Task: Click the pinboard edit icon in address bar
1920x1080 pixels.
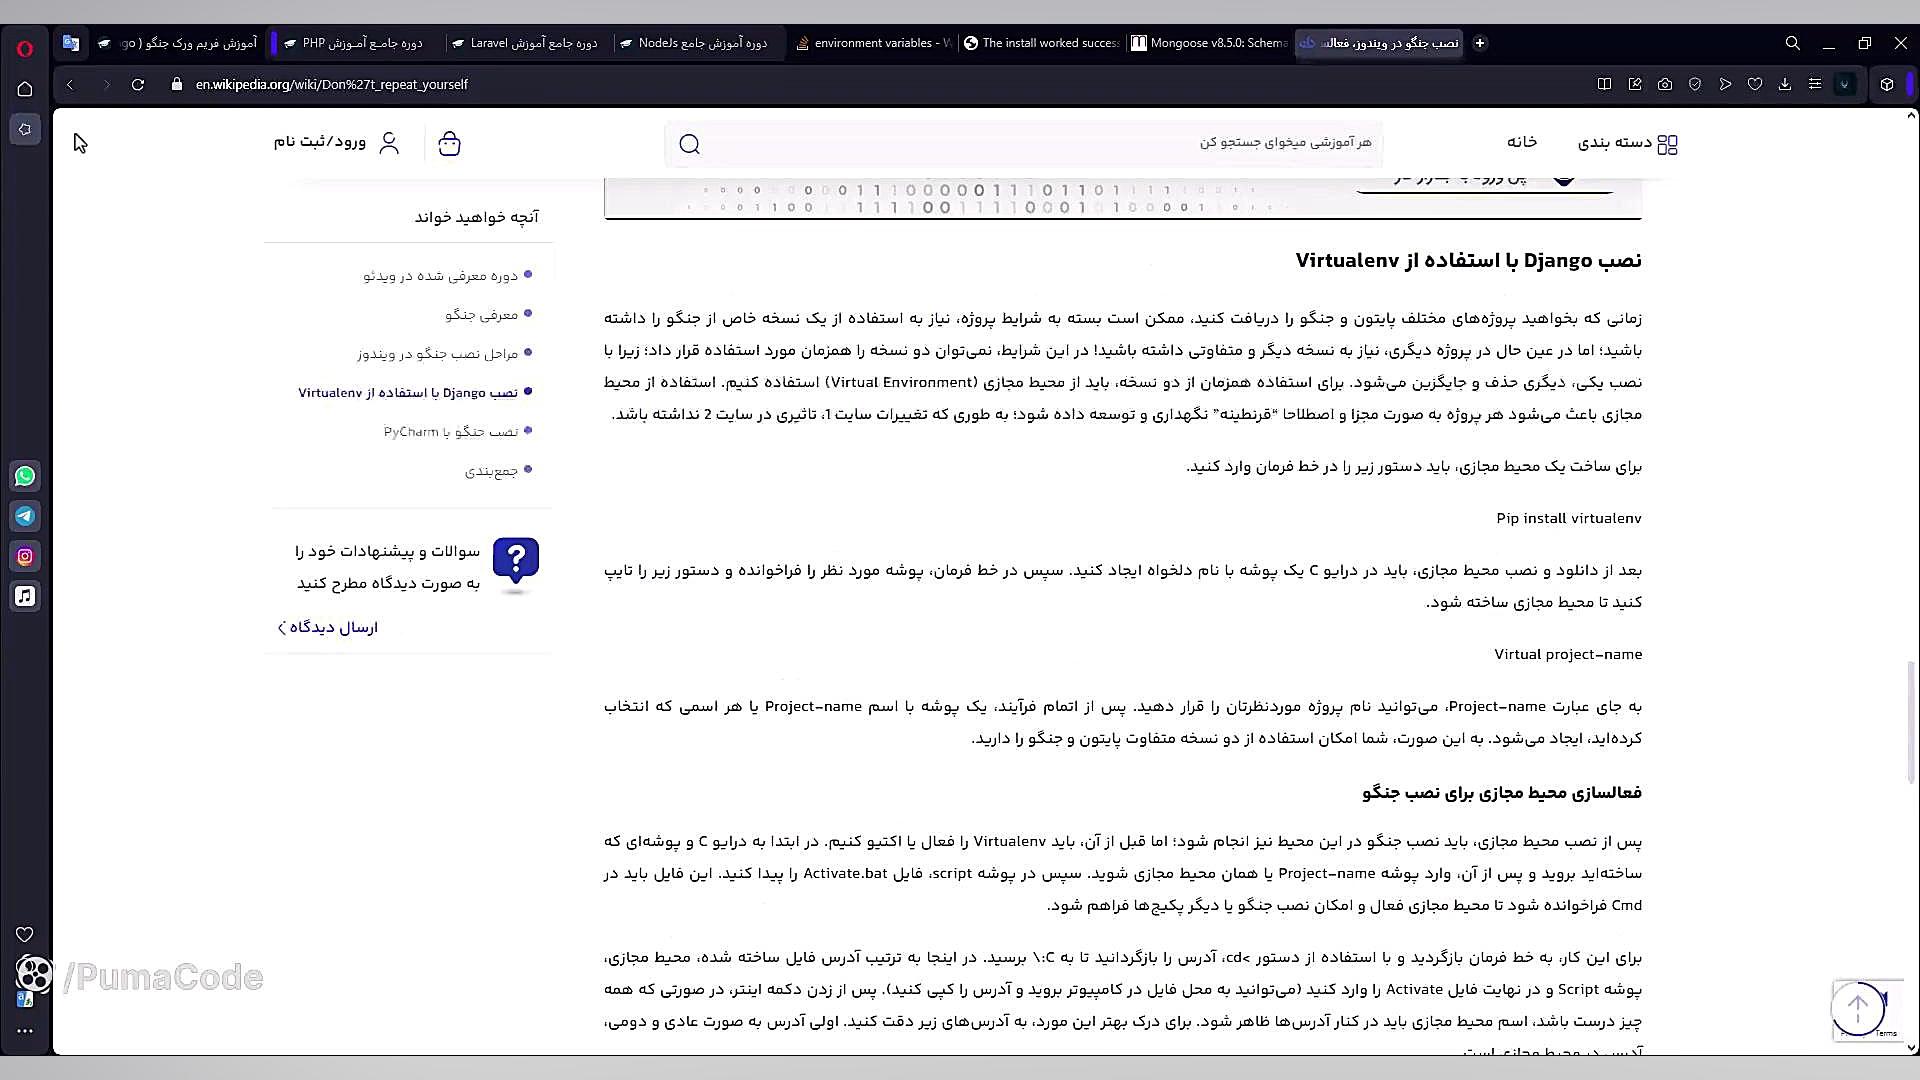Action: 1635,85
